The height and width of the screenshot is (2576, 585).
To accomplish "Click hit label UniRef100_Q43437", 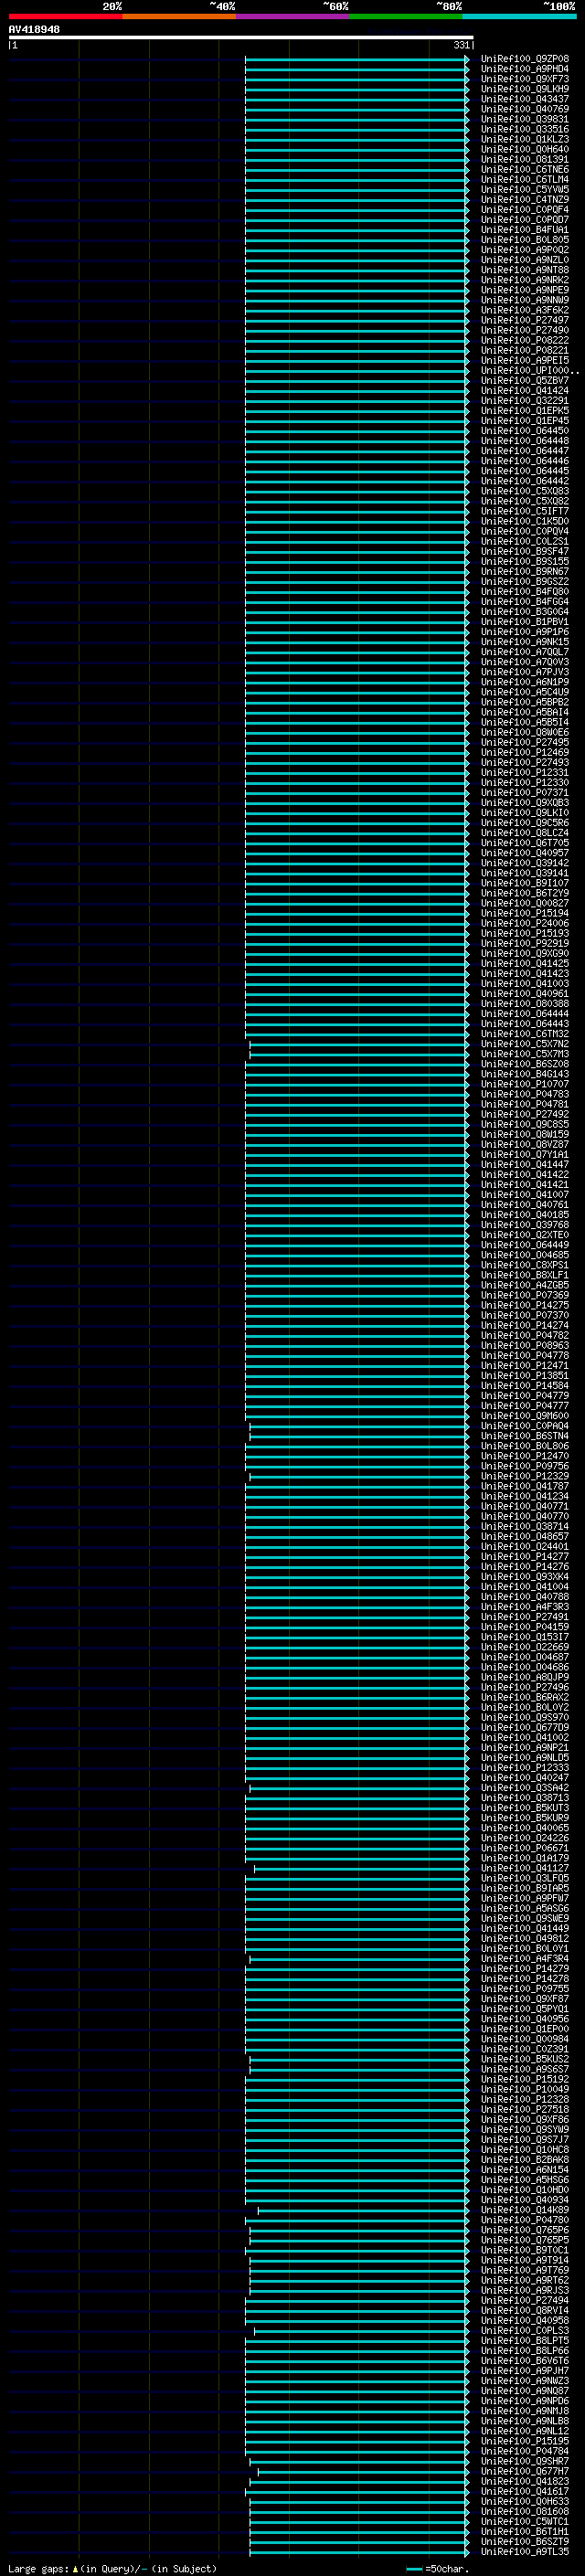I will coord(525,99).
